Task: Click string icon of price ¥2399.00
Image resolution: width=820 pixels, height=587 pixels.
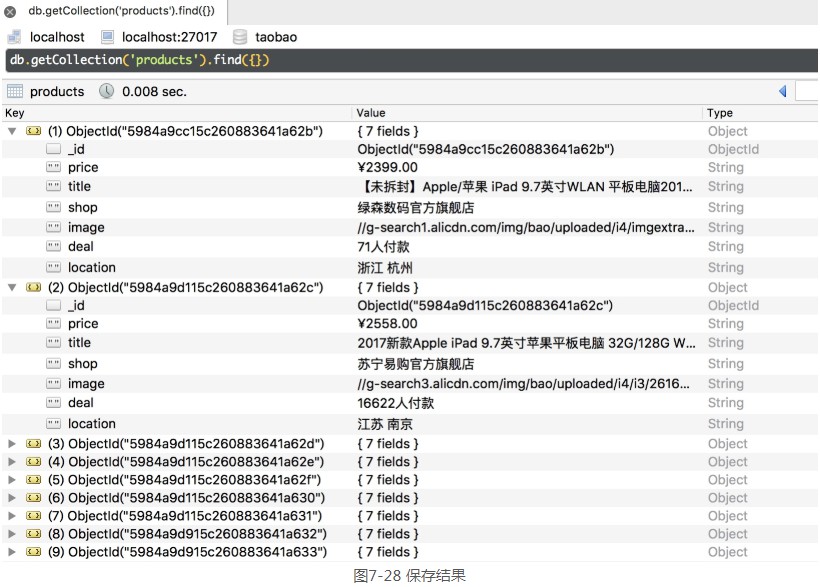Action: [x=53, y=167]
